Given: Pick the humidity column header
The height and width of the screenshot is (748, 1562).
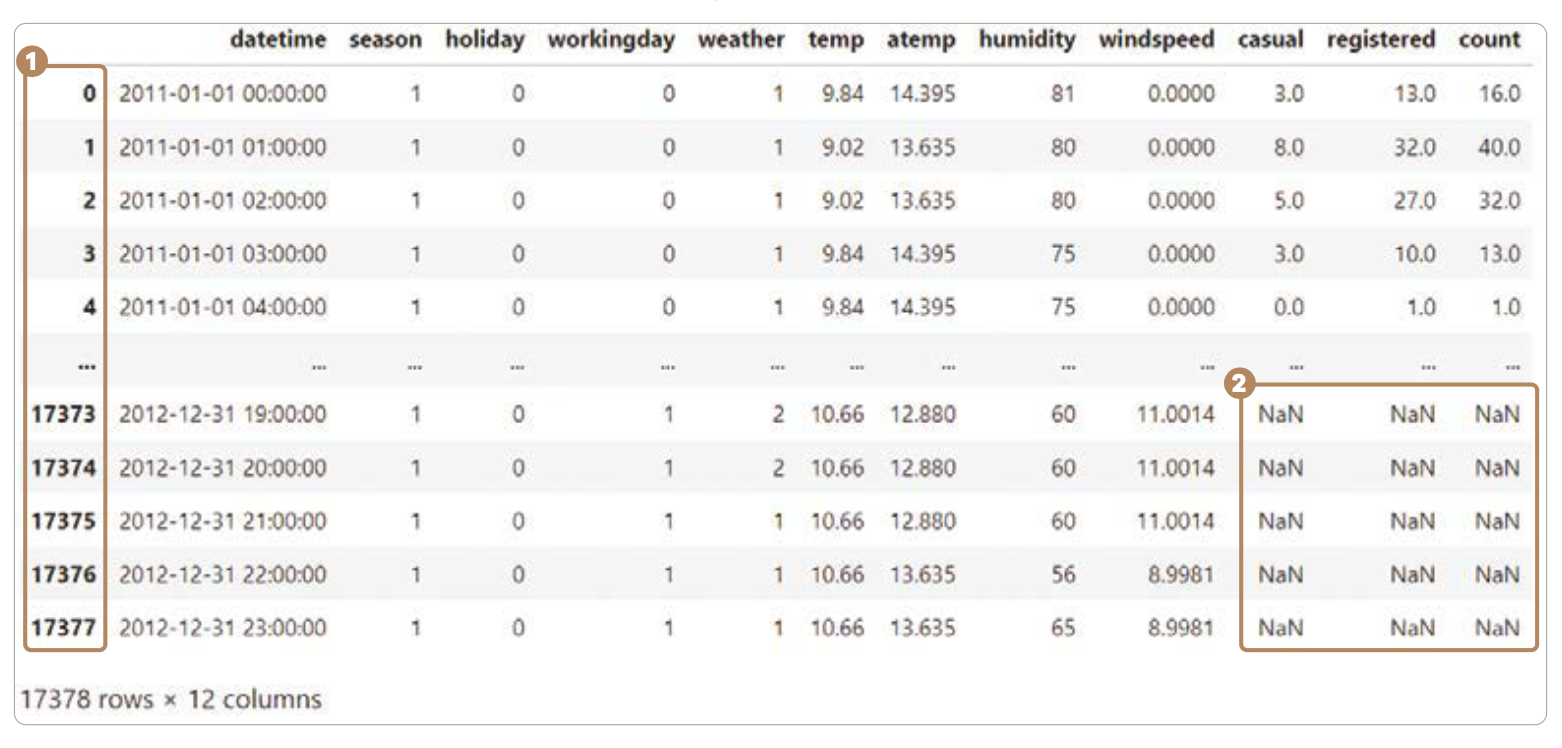Looking at the screenshot, I should pyautogui.click(x=1027, y=41).
